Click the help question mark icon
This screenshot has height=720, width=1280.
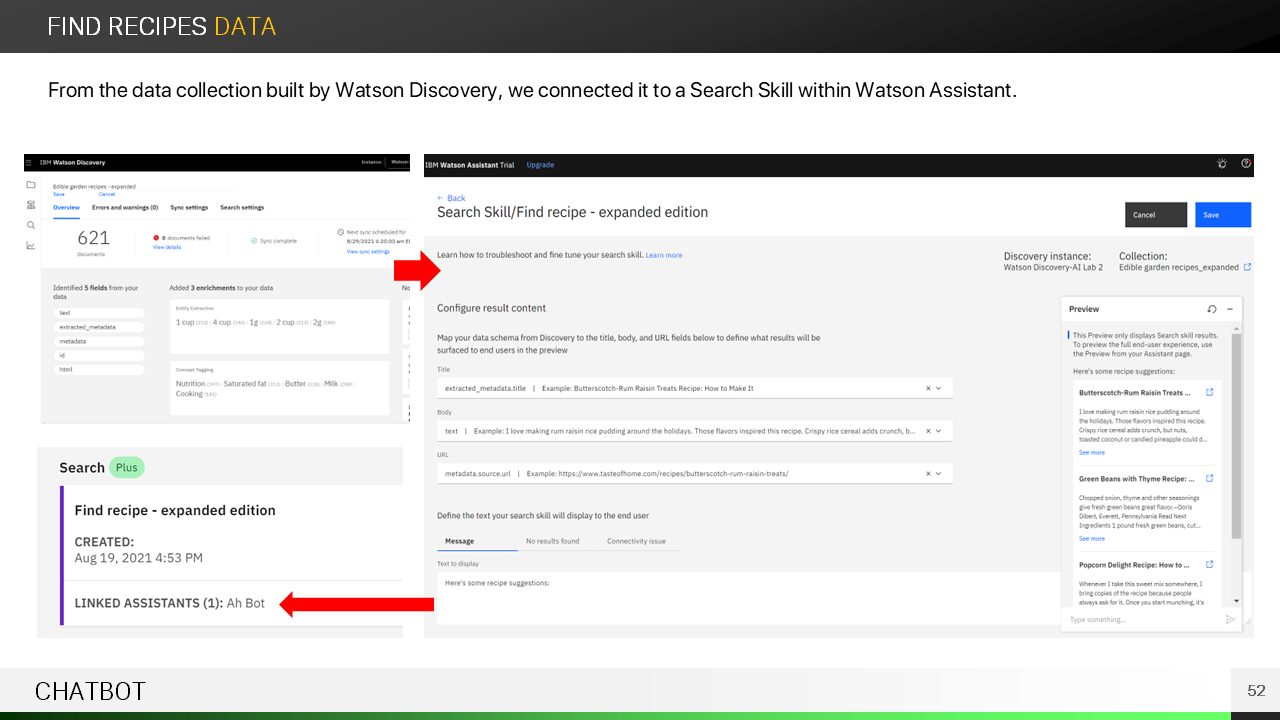(x=1246, y=164)
